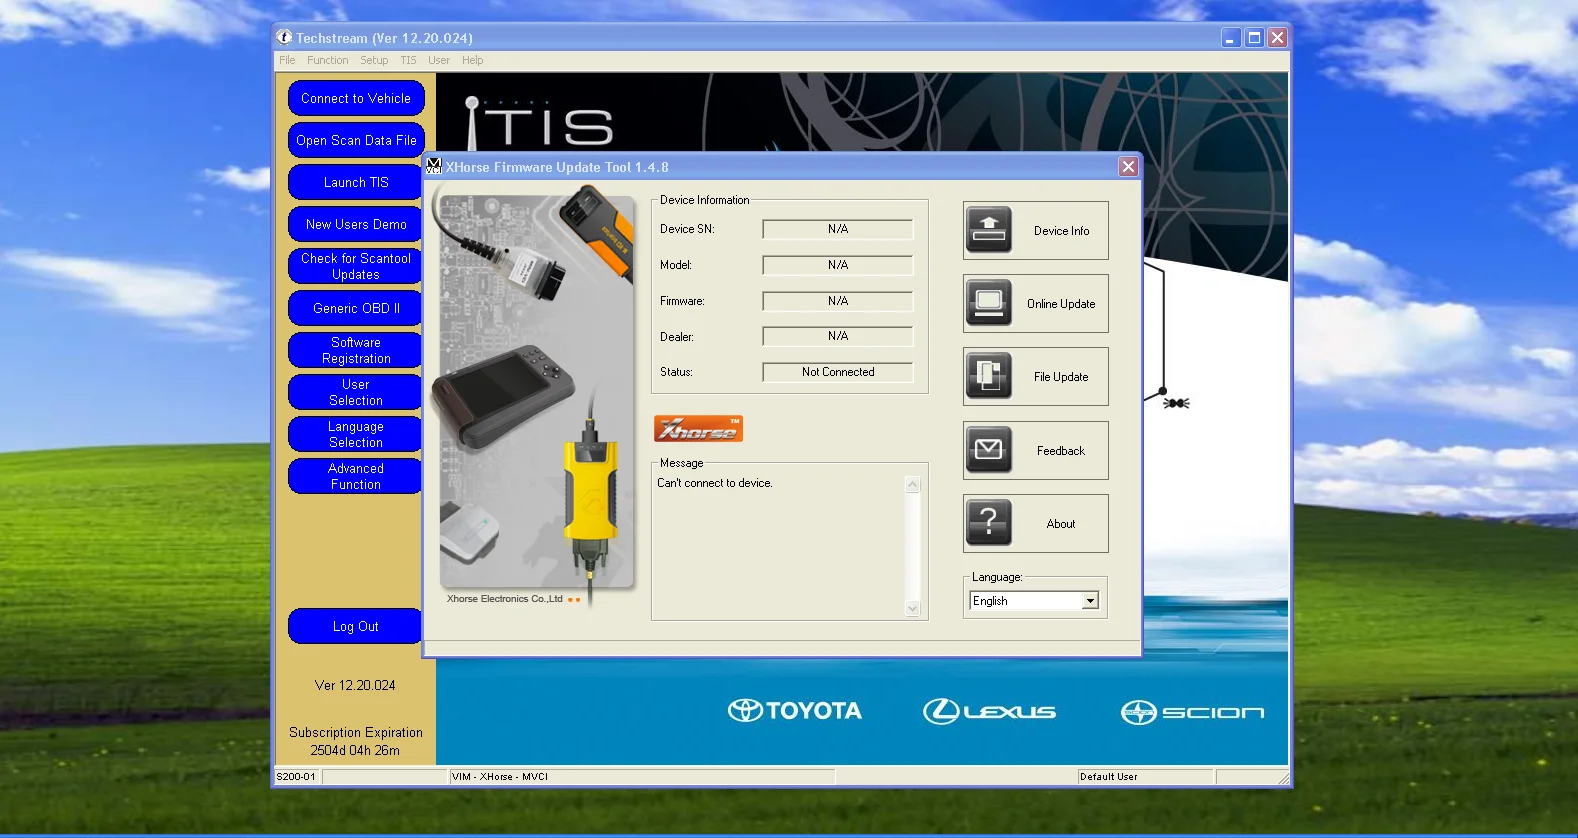Click the Xhorse orange logo
The height and width of the screenshot is (838, 1578).
(698, 429)
